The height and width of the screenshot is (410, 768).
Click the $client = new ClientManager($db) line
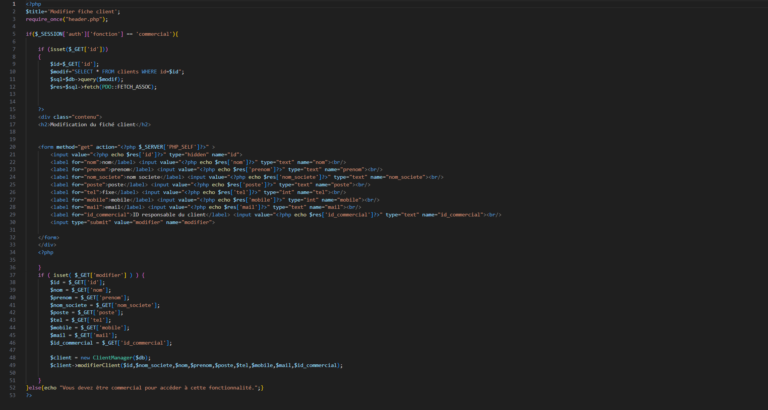pyautogui.click(x=100, y=358)
